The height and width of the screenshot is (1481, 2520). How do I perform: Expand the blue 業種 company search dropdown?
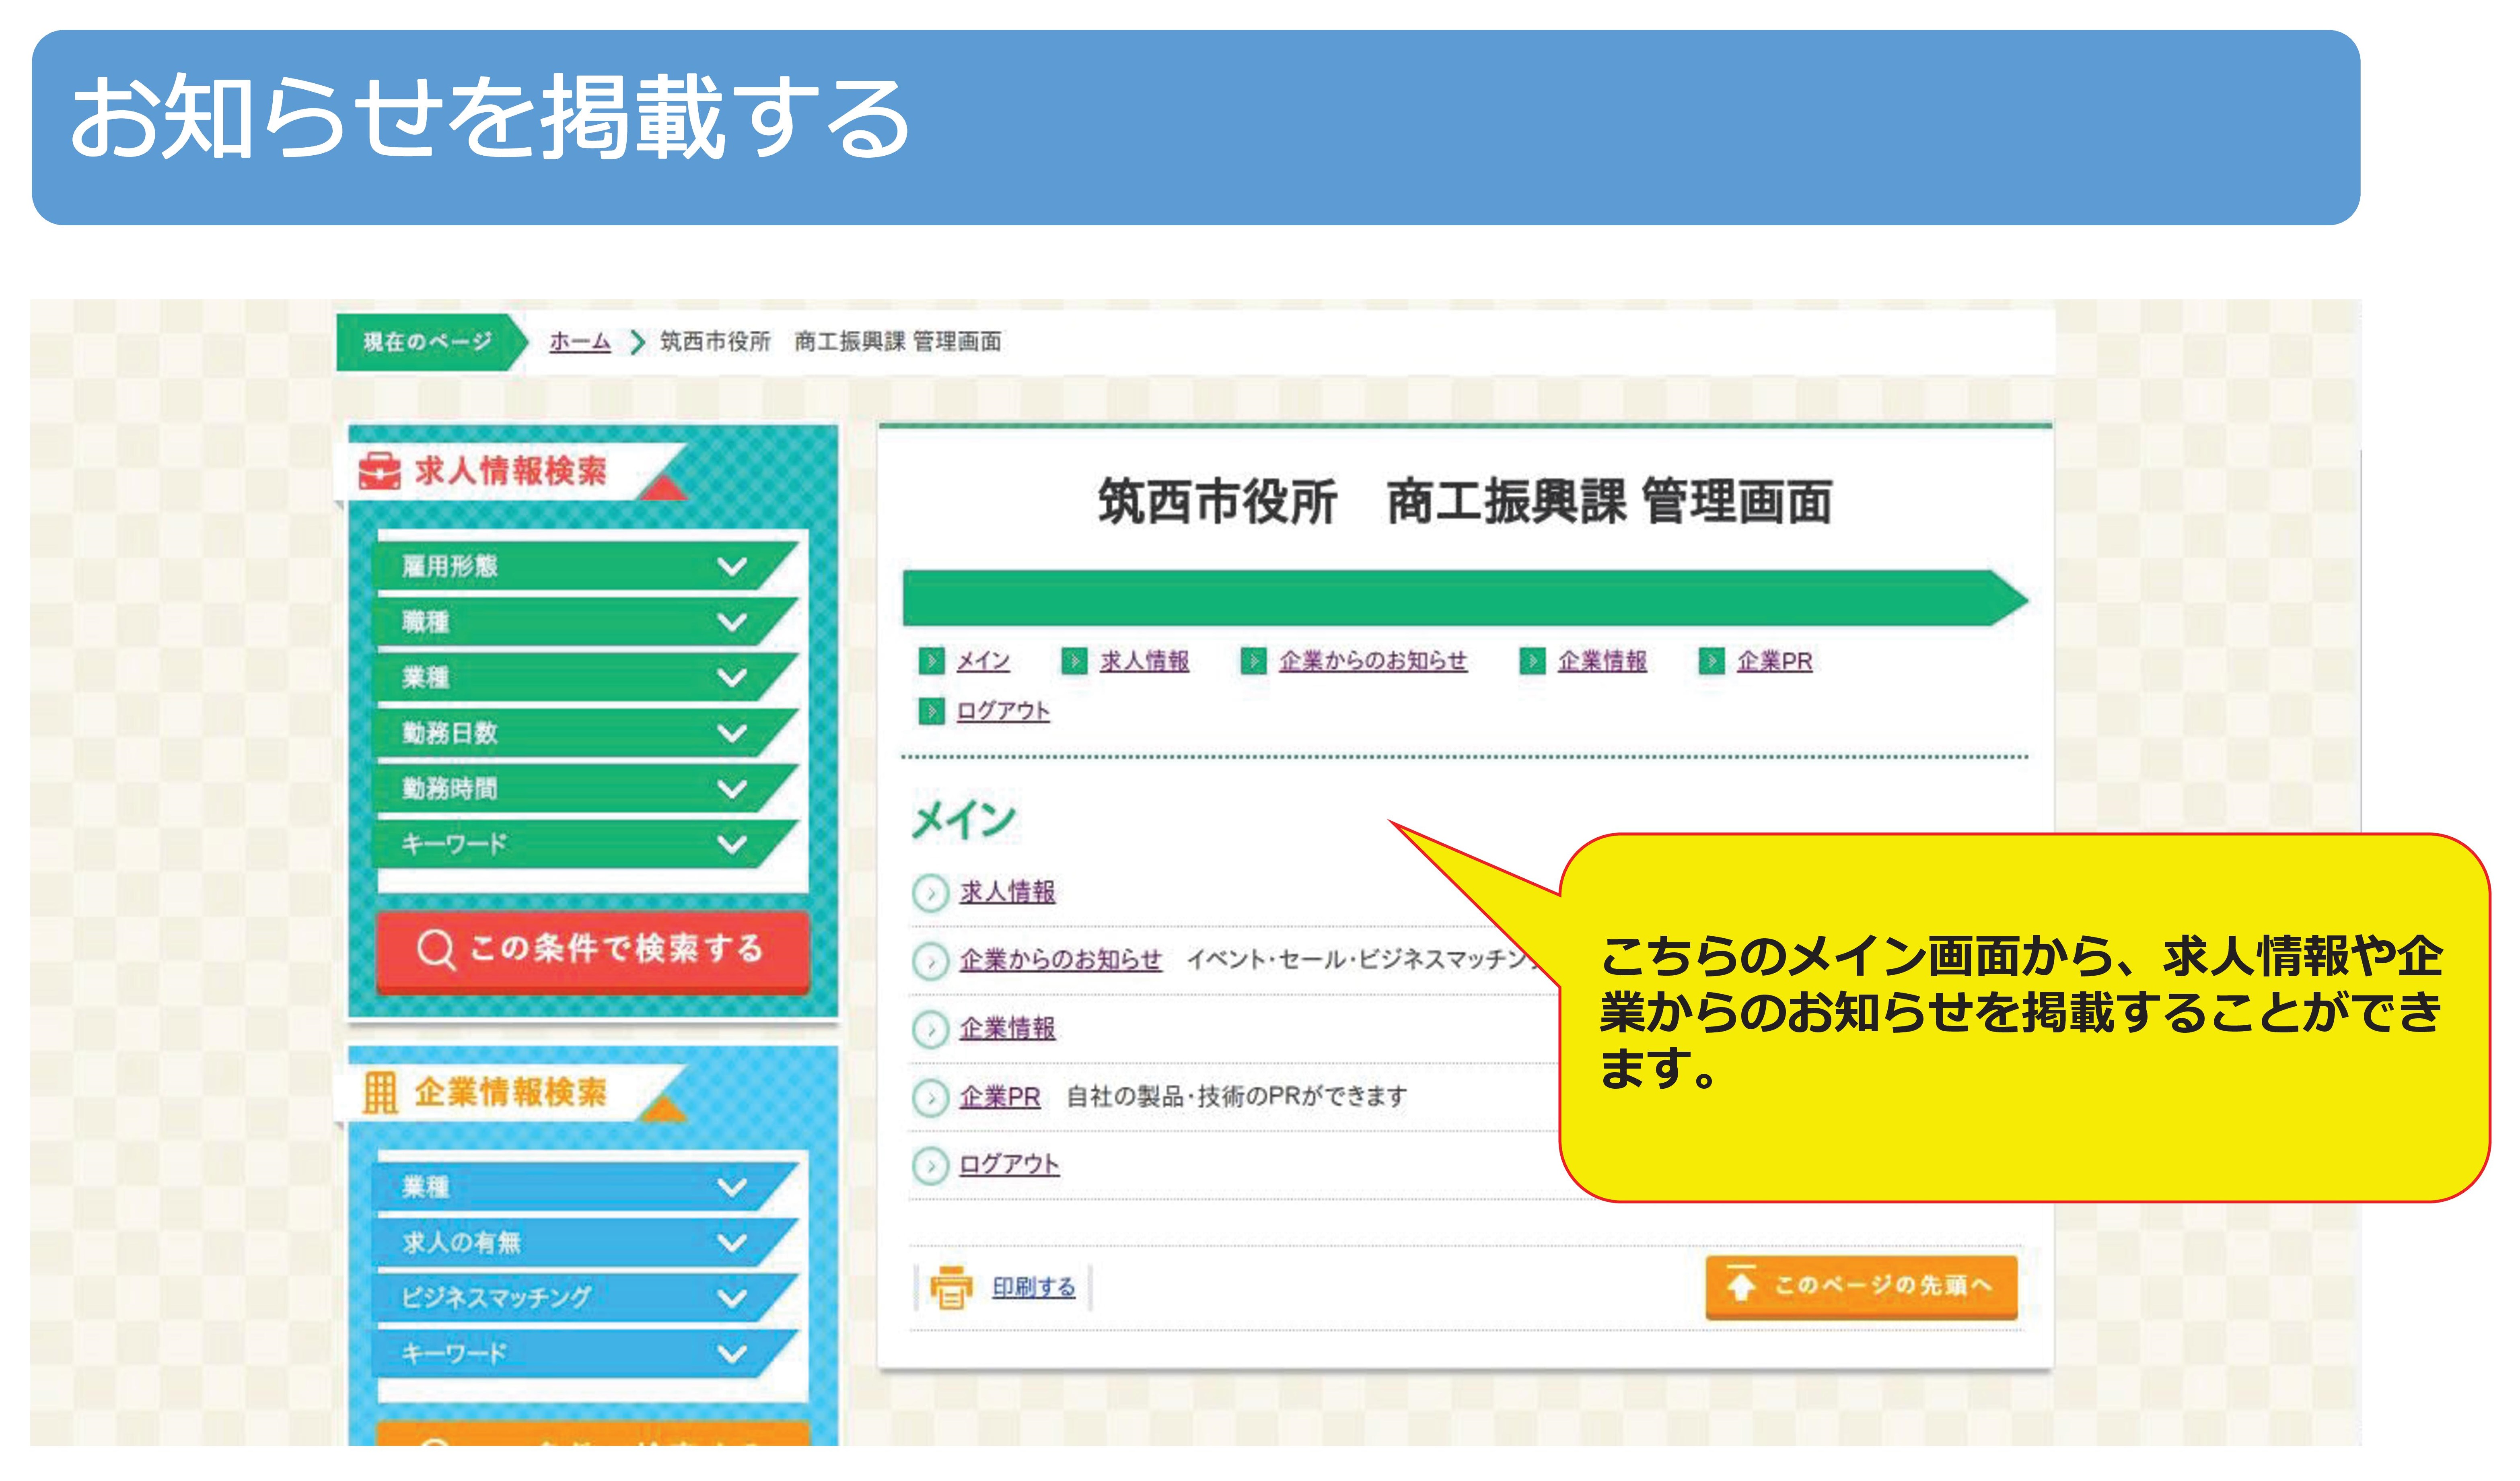coord(585,1187)
